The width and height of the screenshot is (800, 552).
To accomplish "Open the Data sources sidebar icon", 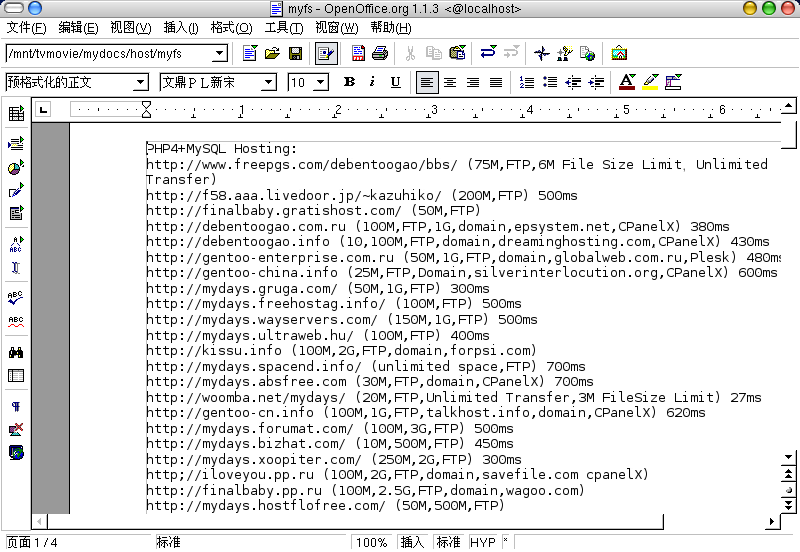I will coord(16,376).
